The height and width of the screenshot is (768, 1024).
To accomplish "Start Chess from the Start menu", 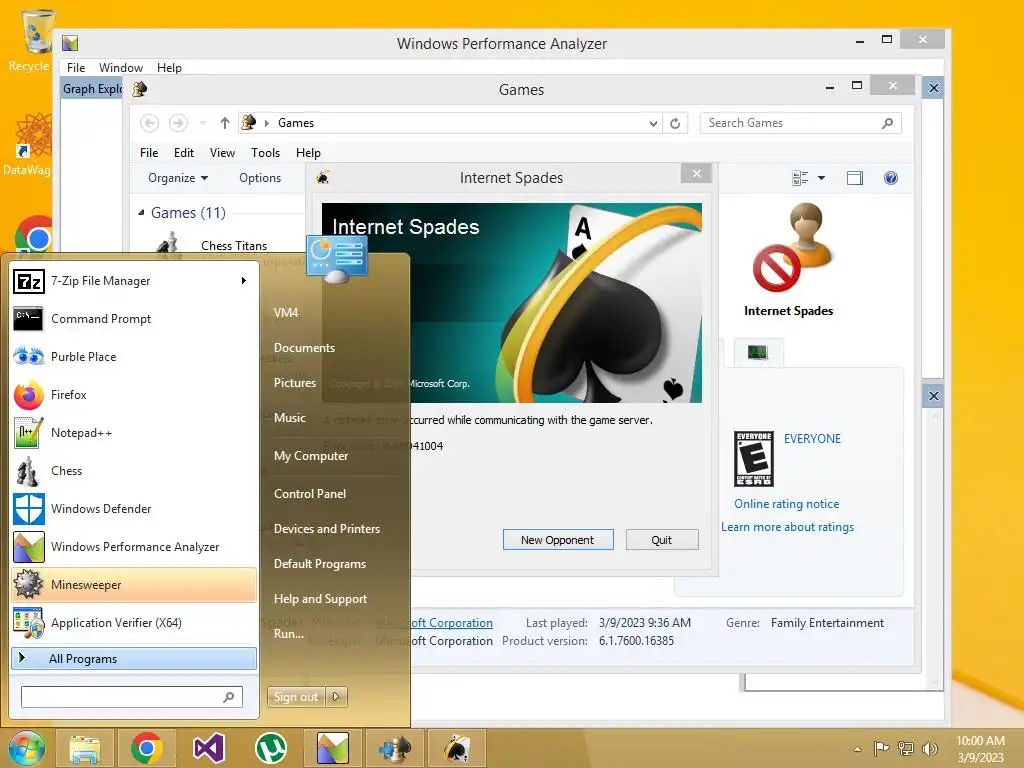I will click(133, 471).
